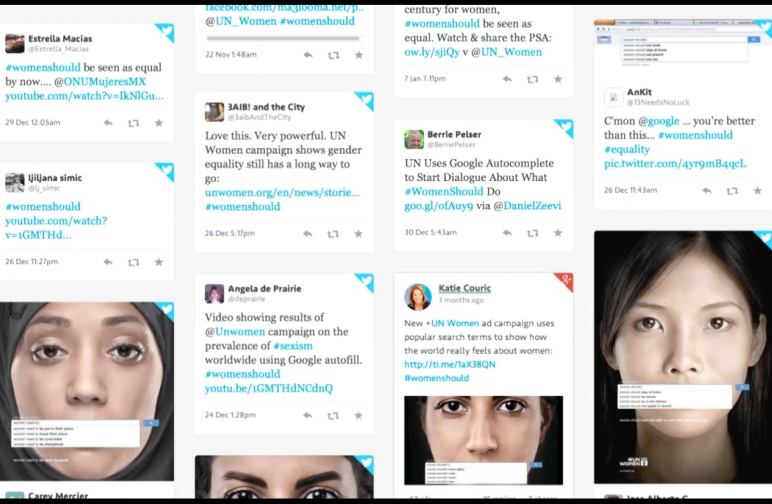Retweet Angela de Prairie's tweet

click(x=333, y=415)
